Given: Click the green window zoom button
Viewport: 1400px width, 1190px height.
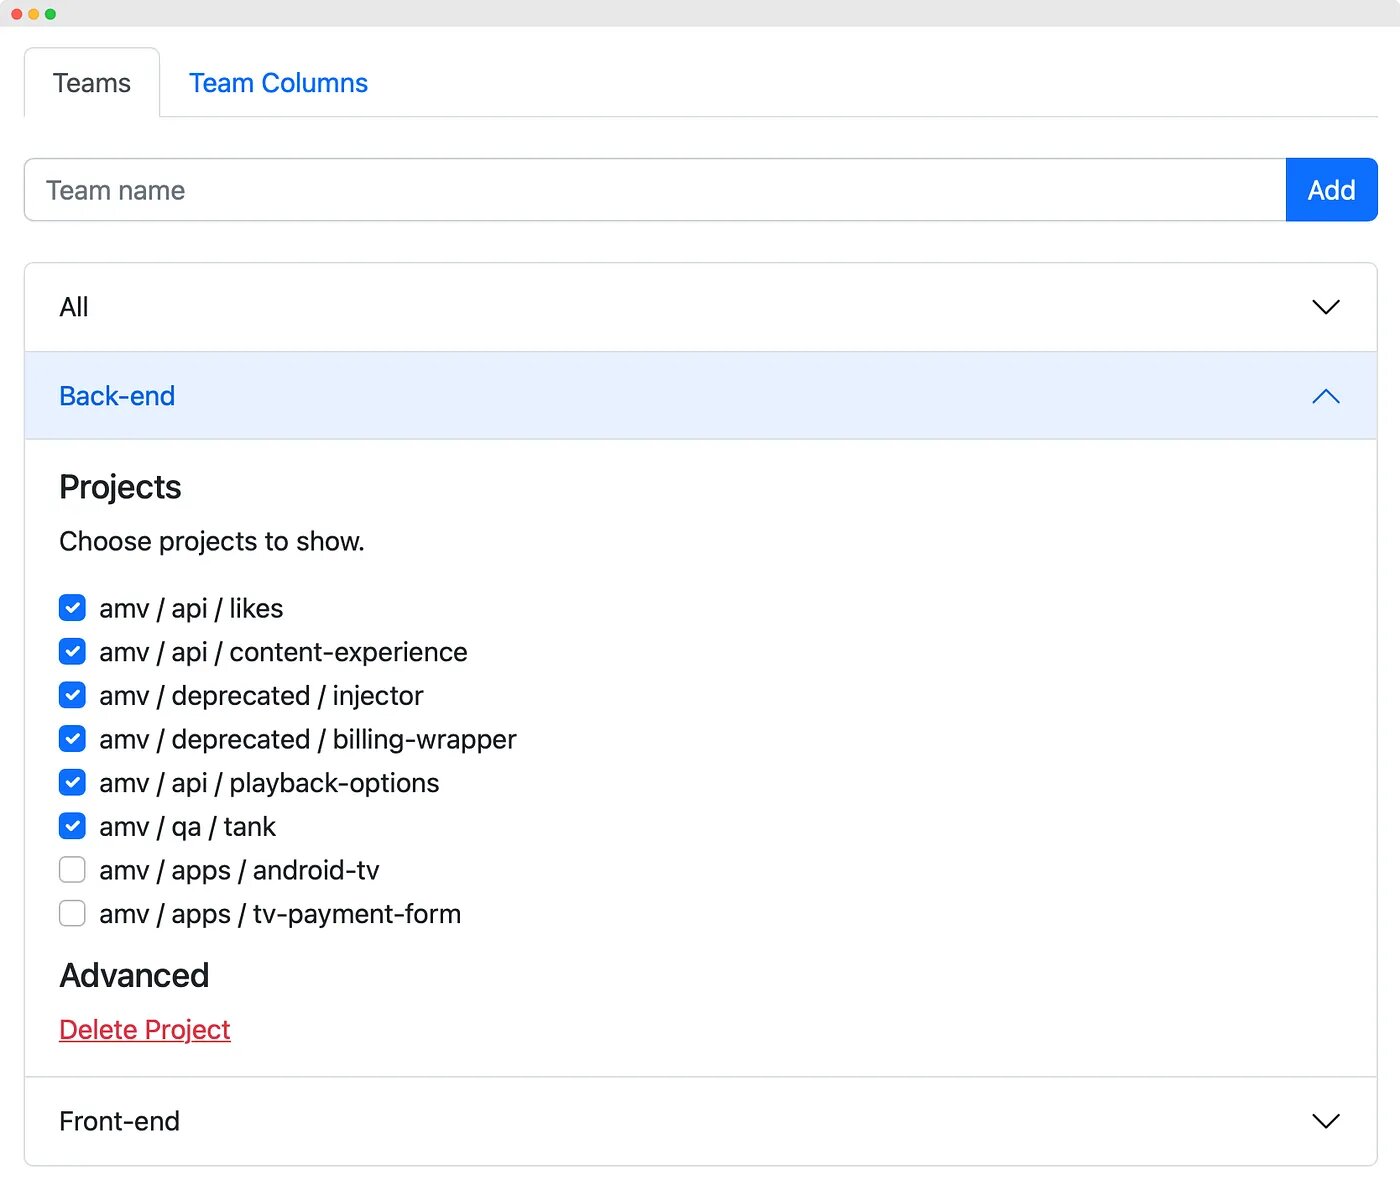Looking at the screenshot, I should point(50,14).
